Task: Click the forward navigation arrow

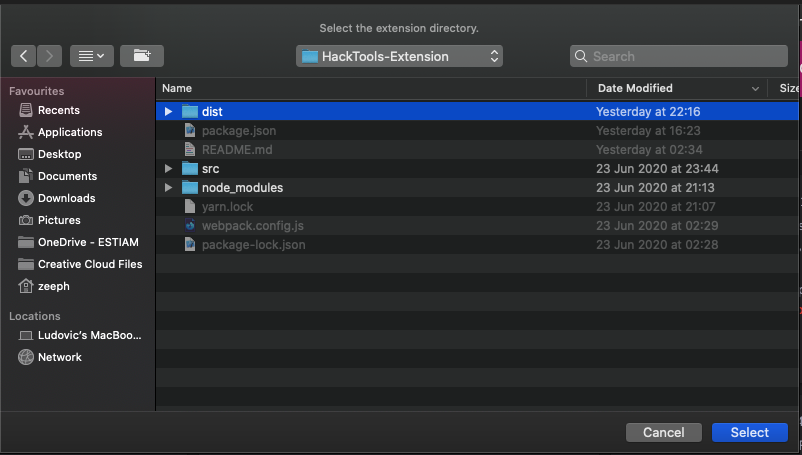Action: (50, 56)
